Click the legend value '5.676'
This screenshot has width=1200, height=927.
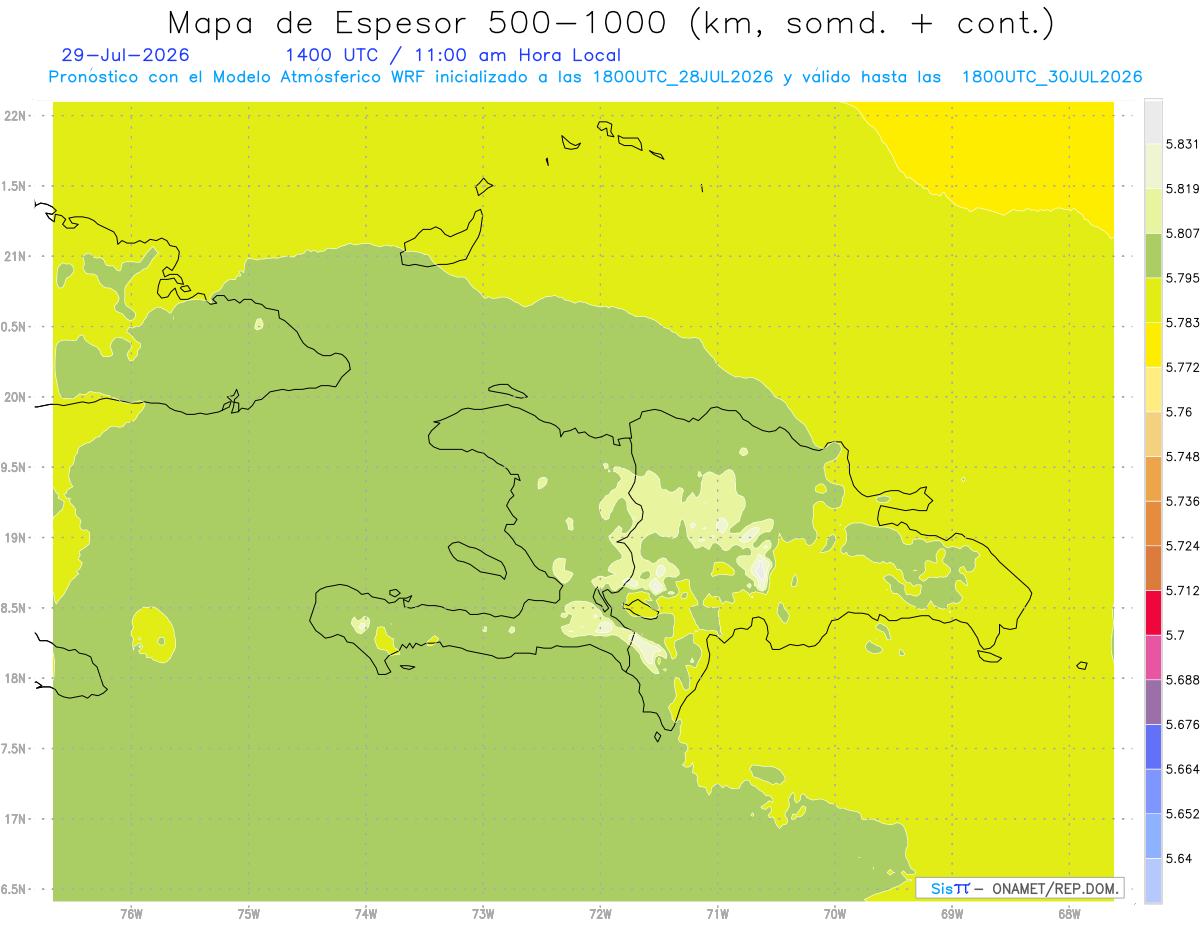click(x=1182, y=724)
